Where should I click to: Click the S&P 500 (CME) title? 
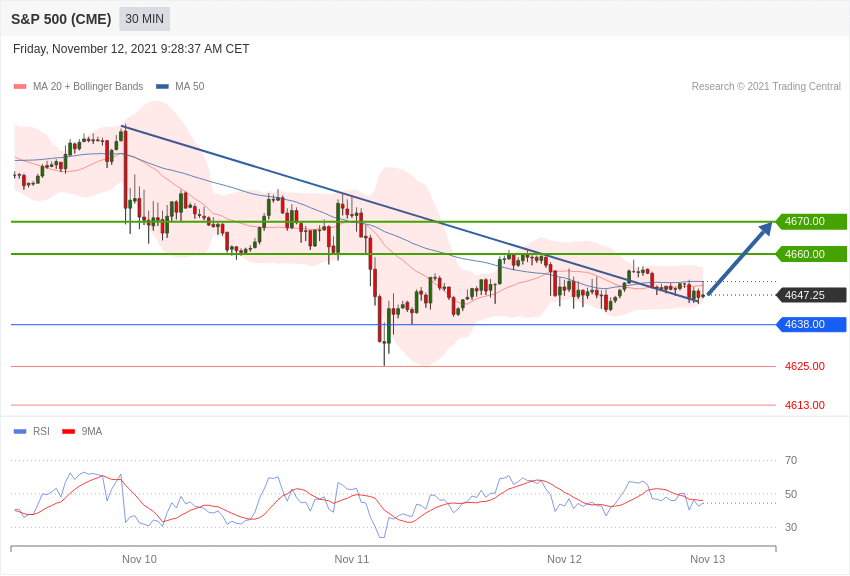(x=61, y=20)
